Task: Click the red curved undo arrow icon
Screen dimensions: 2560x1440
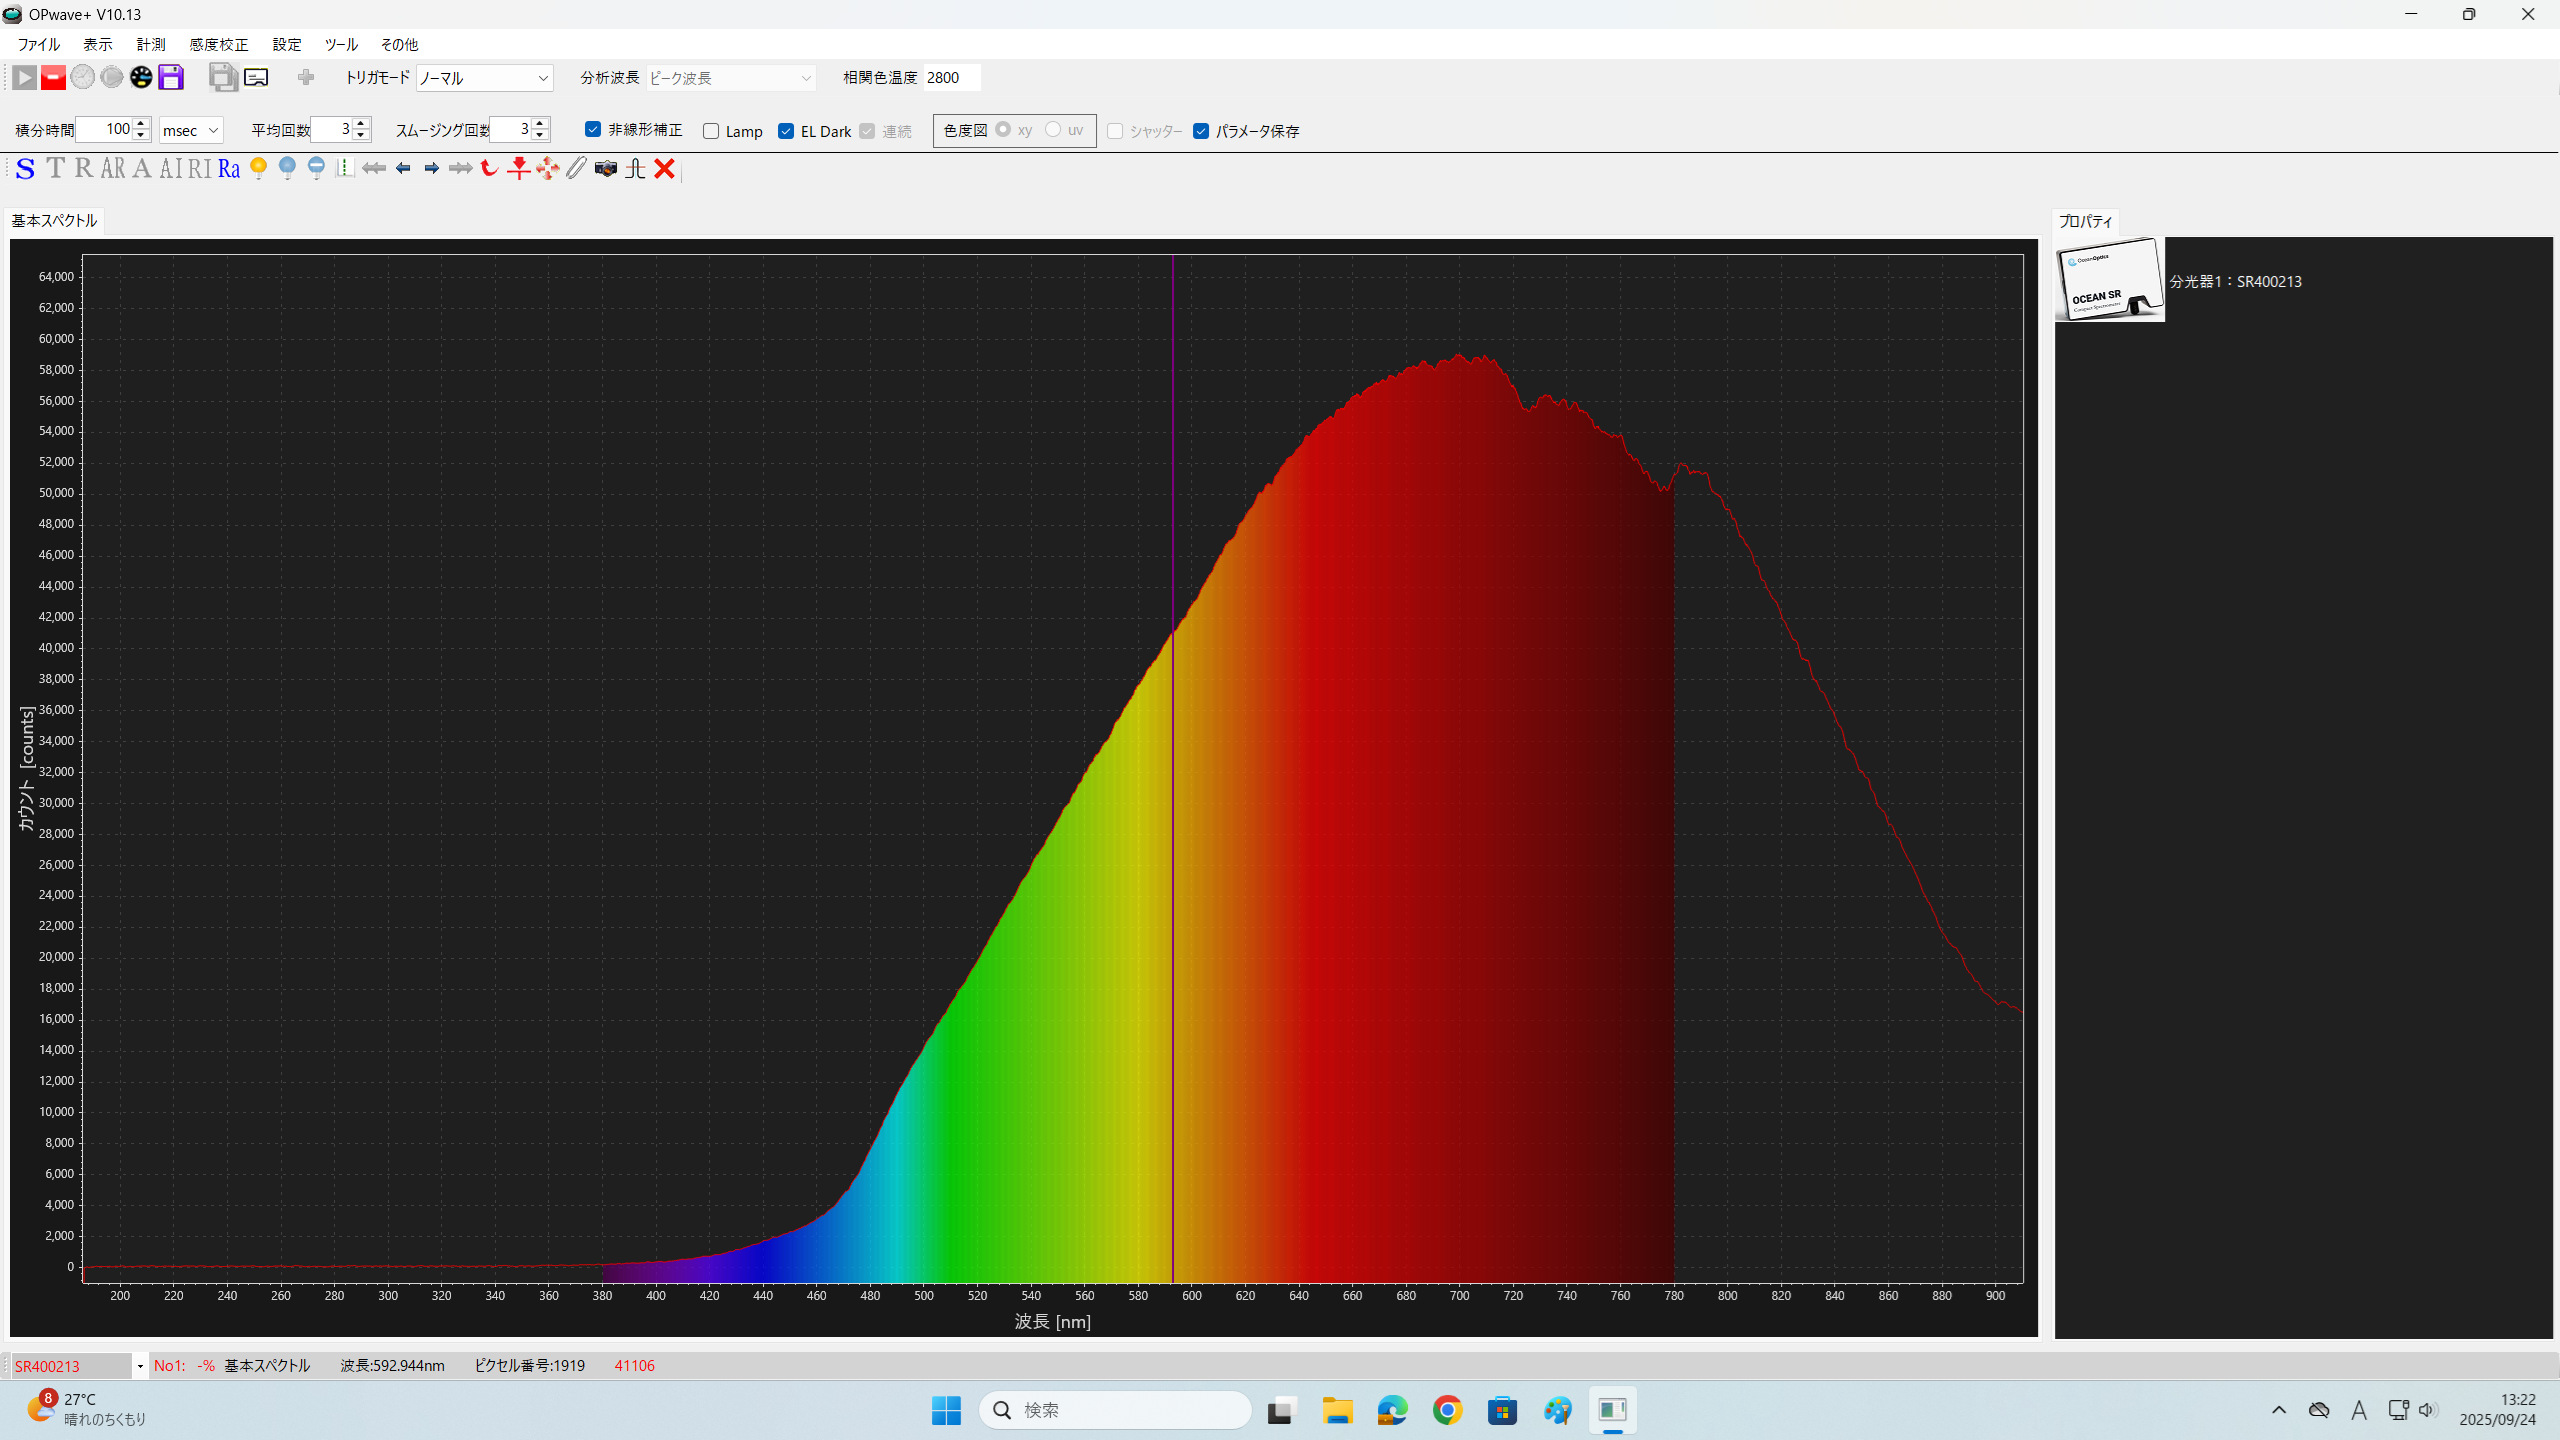Action: (488, 169)
